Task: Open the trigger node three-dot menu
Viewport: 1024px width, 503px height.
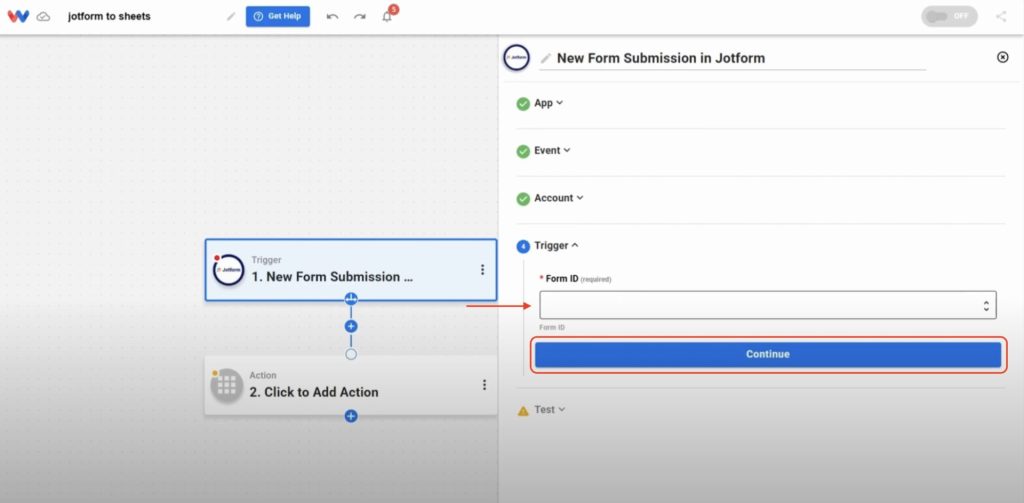Action: (482, 270)
